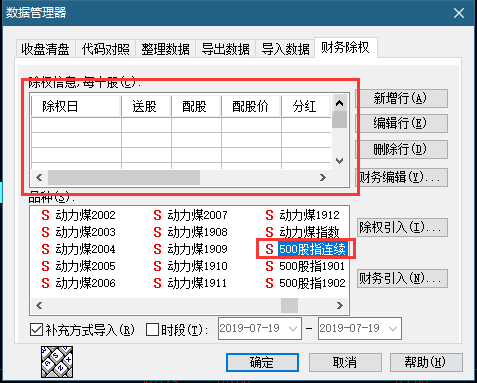Viewport: 477px width, 383px height.
Task: Open 财务编辑(Y) dialog
Action: [x=402, y=177]
